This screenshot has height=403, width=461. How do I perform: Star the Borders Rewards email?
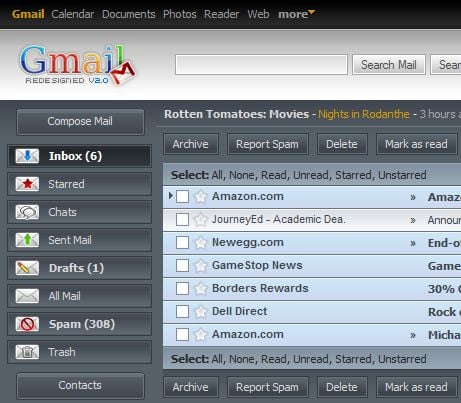click(x=201, y=289)
